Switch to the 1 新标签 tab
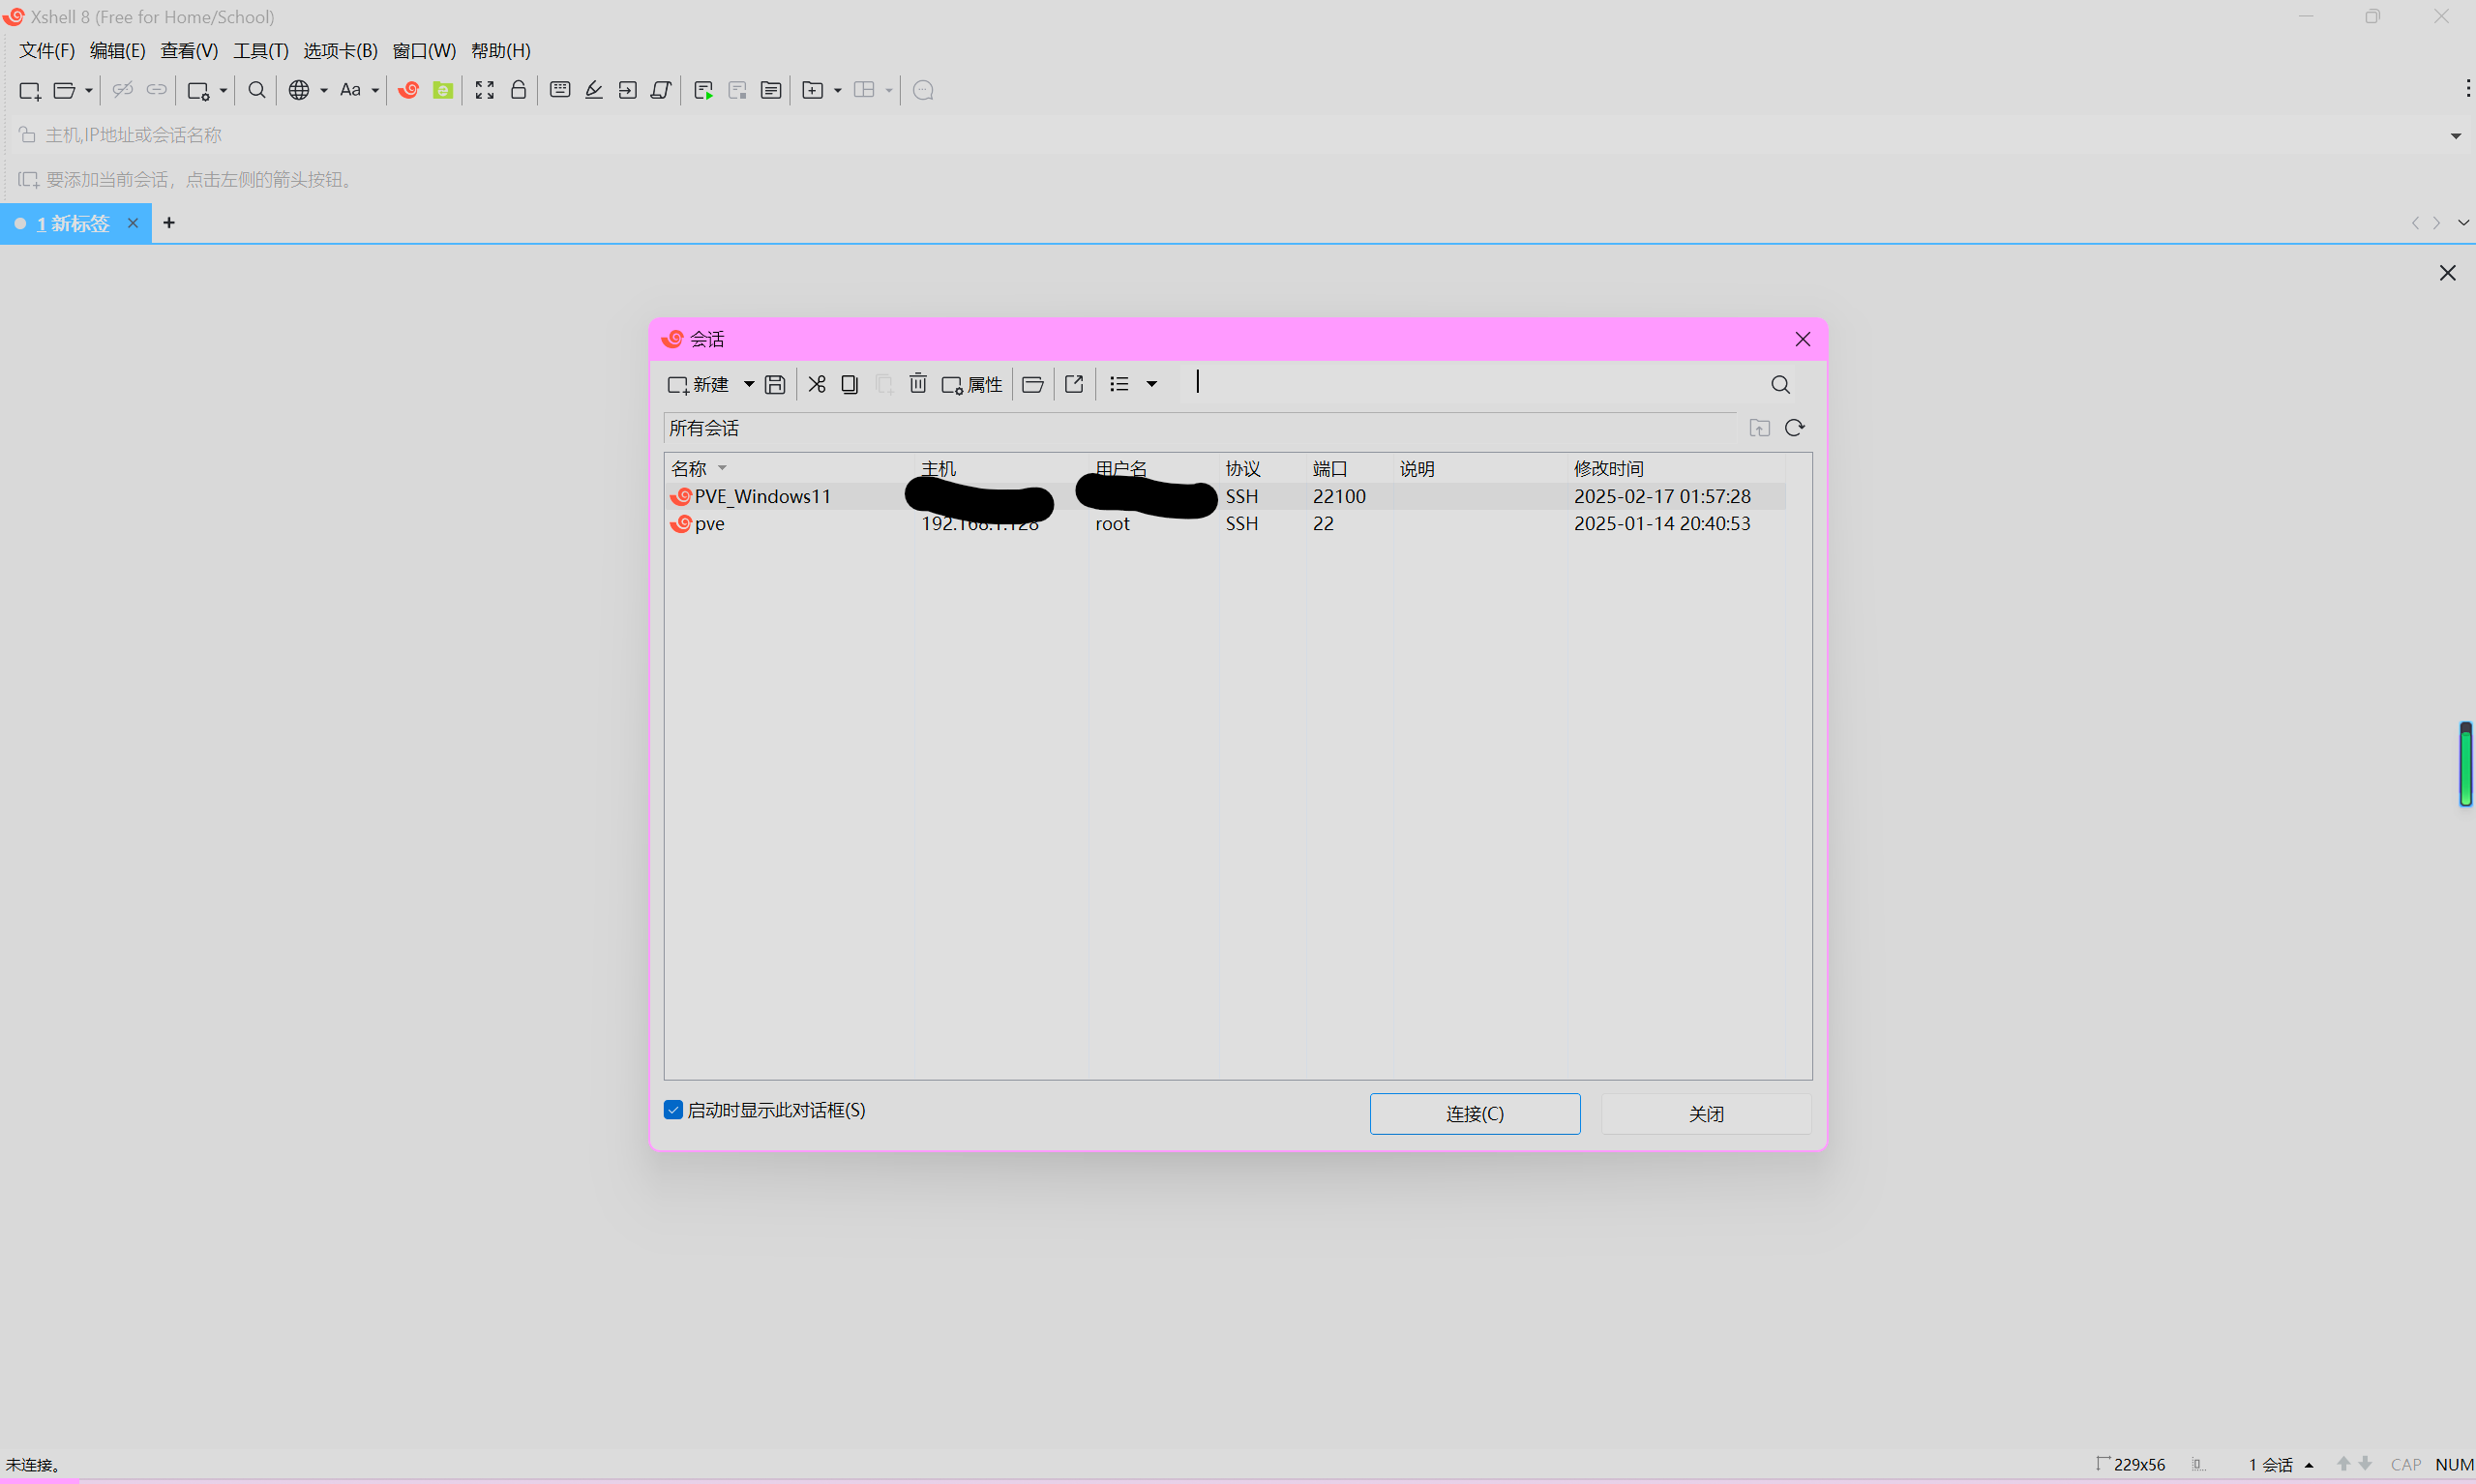The height and width of the screenshot is (1484, 2476). [x=73, y=223]
